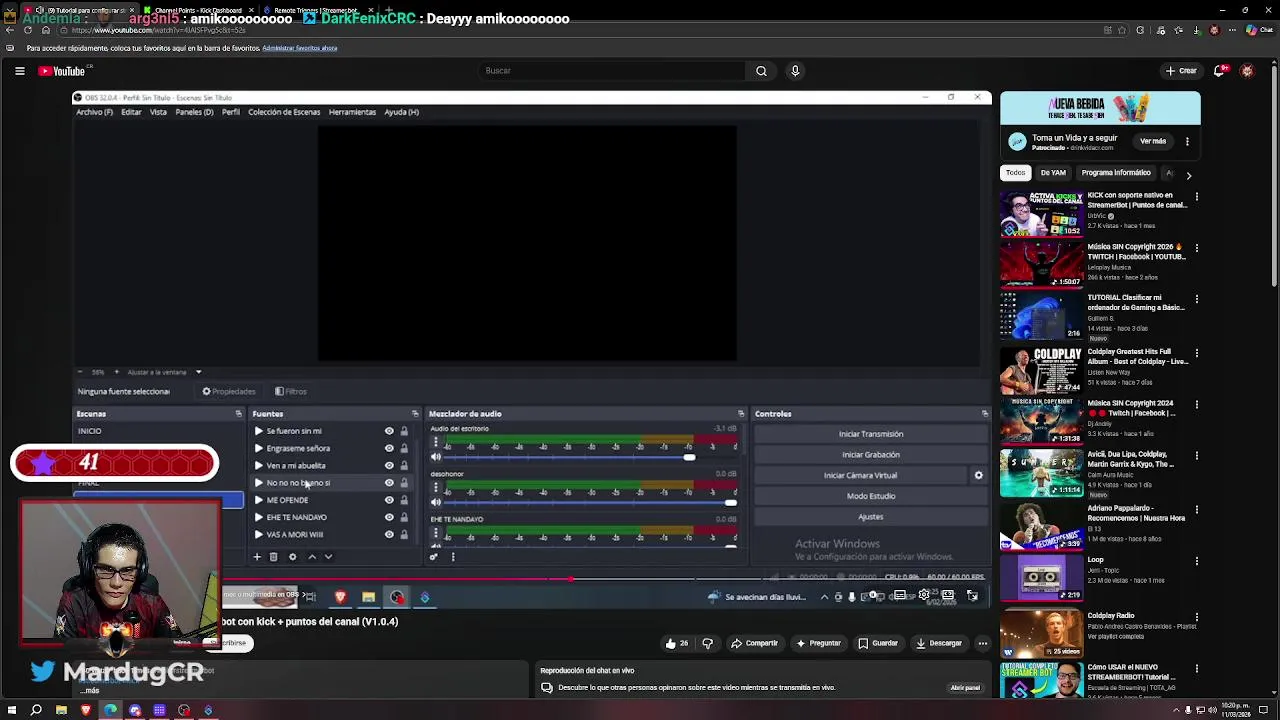
Task: Click the YouTube search magnifier button
Action: coord(761,71)
